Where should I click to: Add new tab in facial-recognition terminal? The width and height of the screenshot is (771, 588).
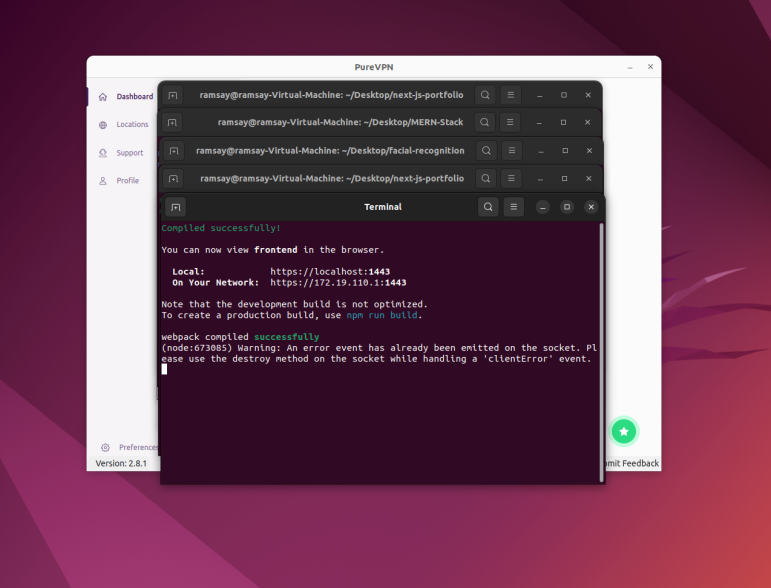coord(174,151)
